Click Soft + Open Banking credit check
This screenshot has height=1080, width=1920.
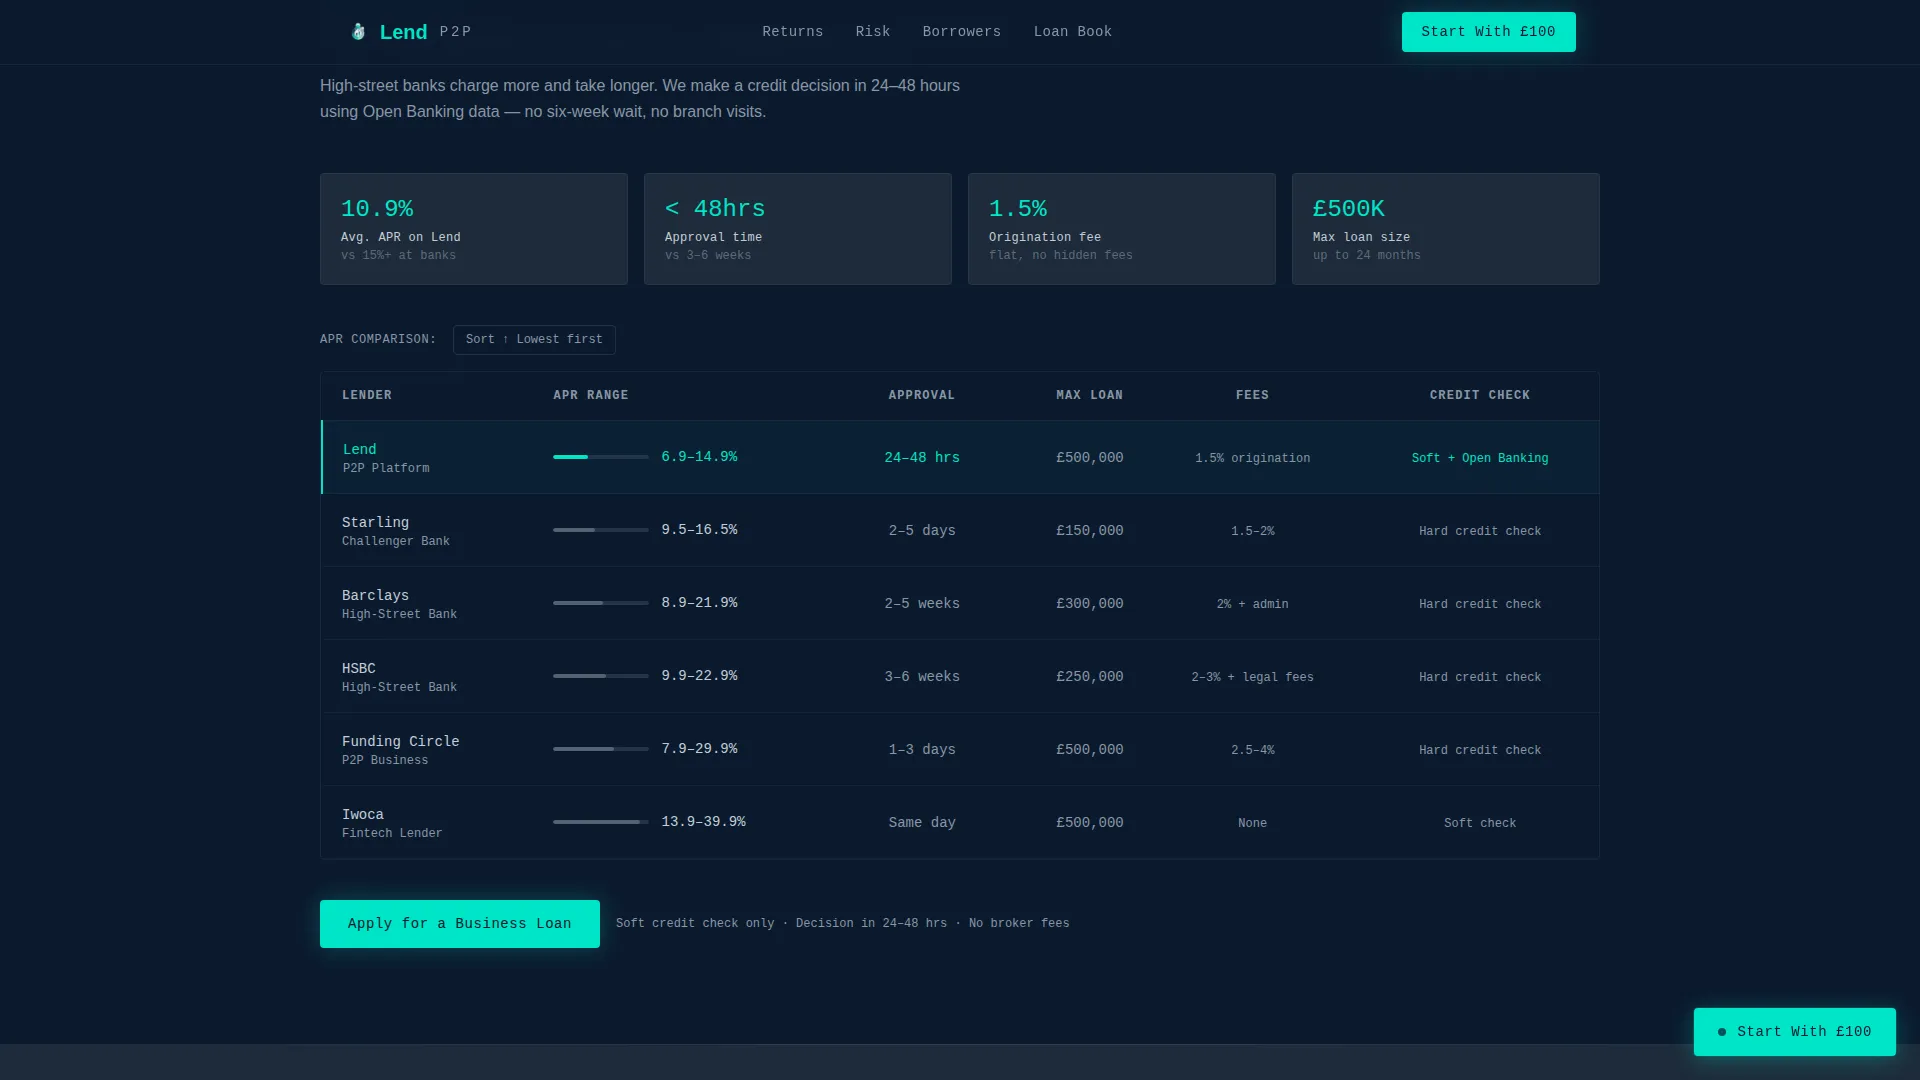pos(1480,459)
